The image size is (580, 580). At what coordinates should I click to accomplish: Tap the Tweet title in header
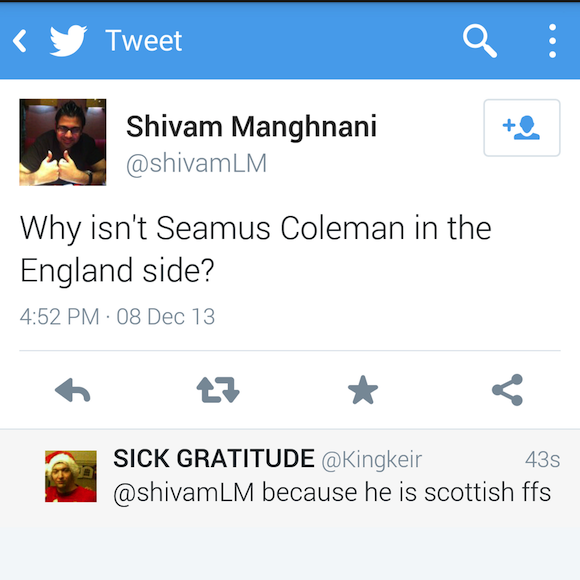click(x=144, y=41)
